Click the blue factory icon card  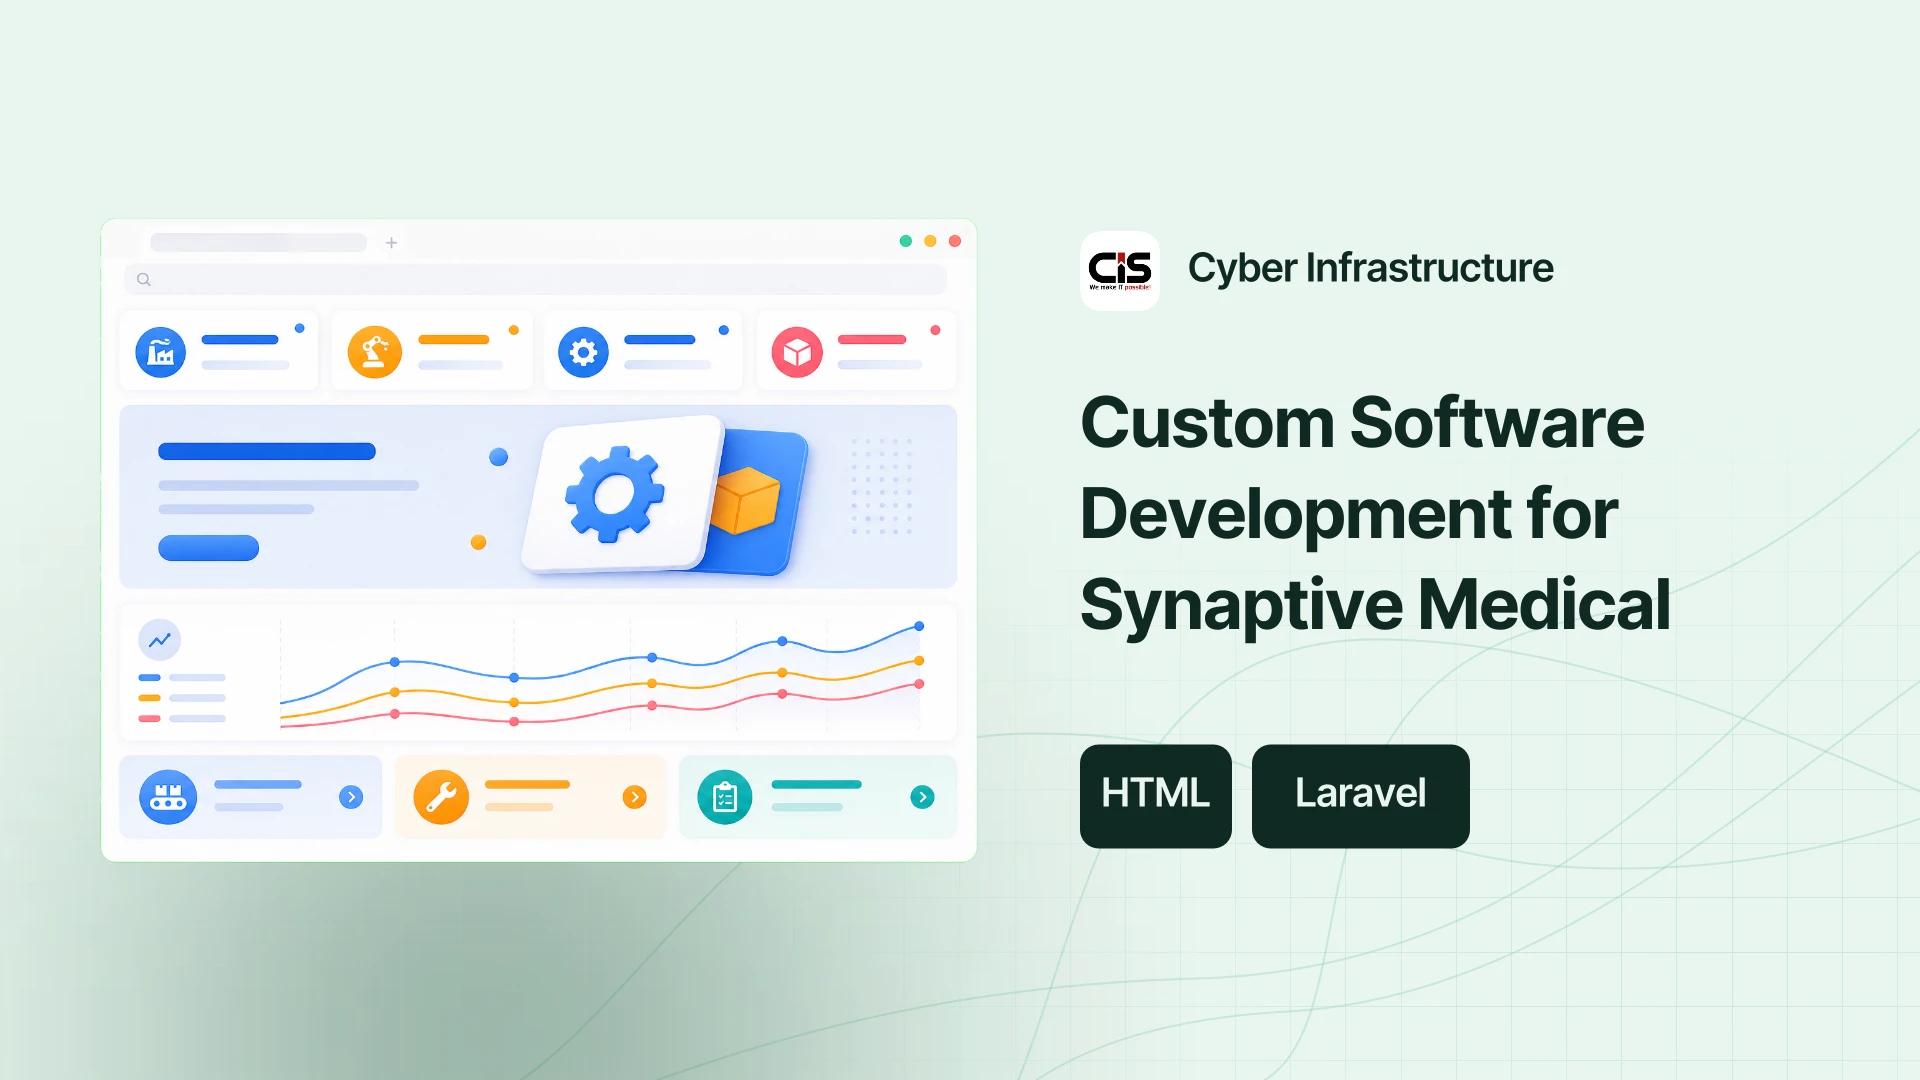tap(219, 351)
